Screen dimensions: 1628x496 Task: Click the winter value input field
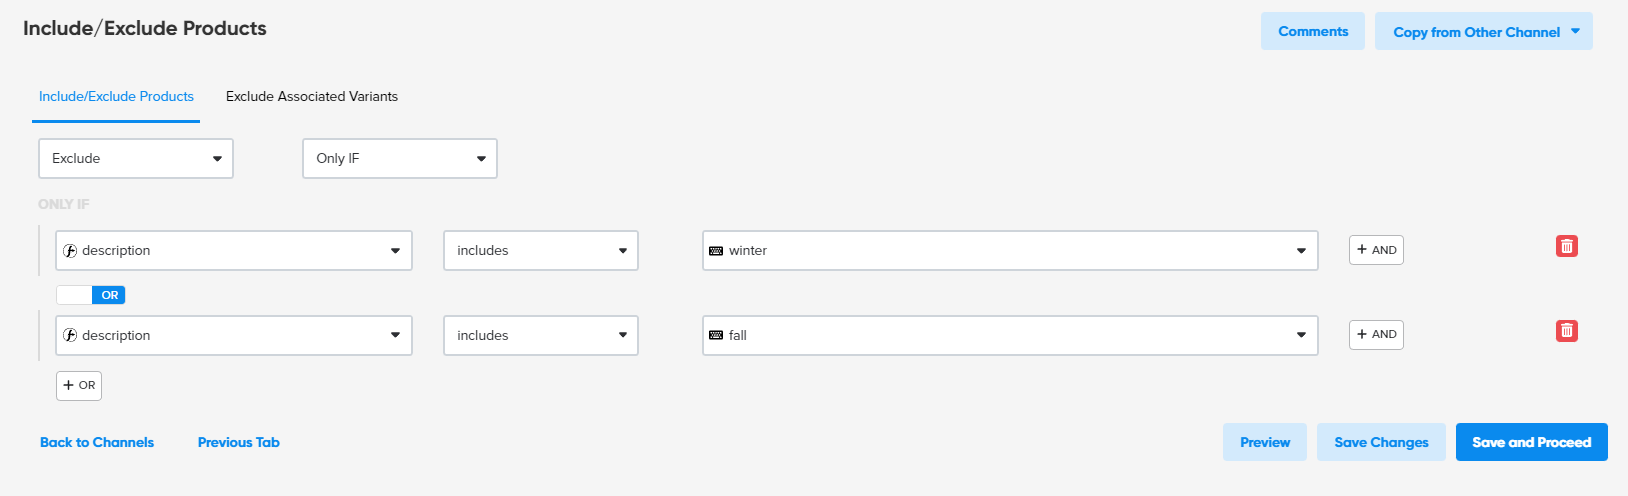pos(1010,251)
